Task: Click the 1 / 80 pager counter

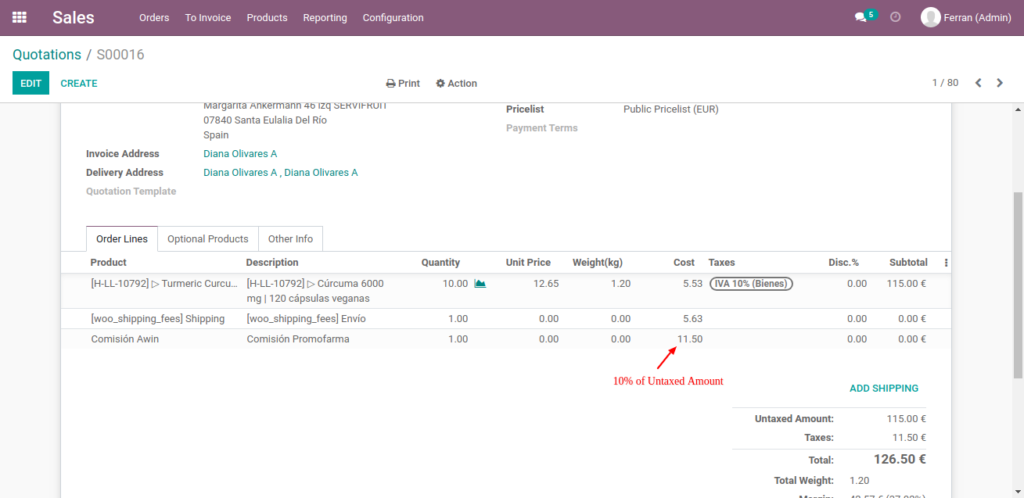Action: pyautogui.click(x=945, y=83)
